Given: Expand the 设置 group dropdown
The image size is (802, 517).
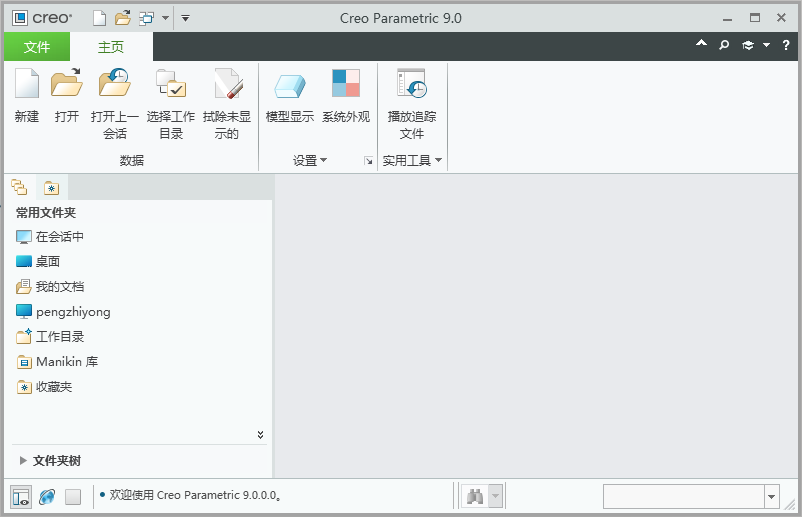Looking at the screenshot, I should click(309, 161).
